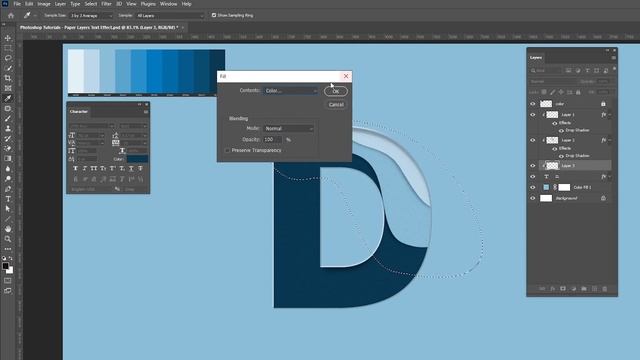640x360 pixels.
Task: Select the Hand tool
Action: pos(8,229)
